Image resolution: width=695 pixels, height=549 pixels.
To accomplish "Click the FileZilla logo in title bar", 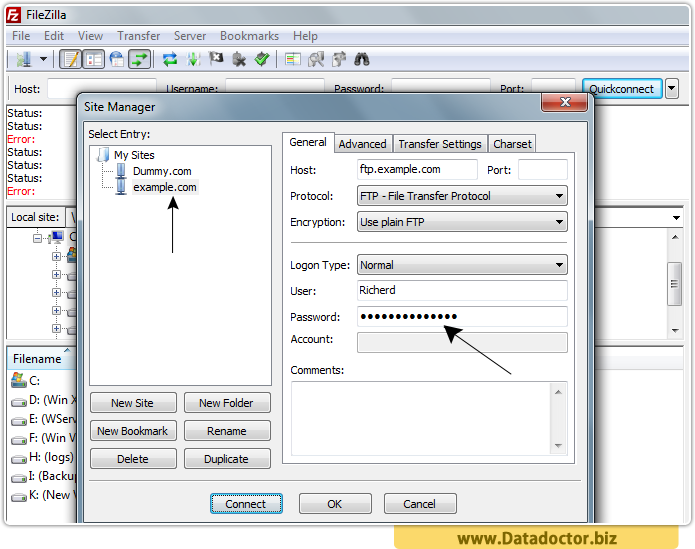I will point(13,15).
